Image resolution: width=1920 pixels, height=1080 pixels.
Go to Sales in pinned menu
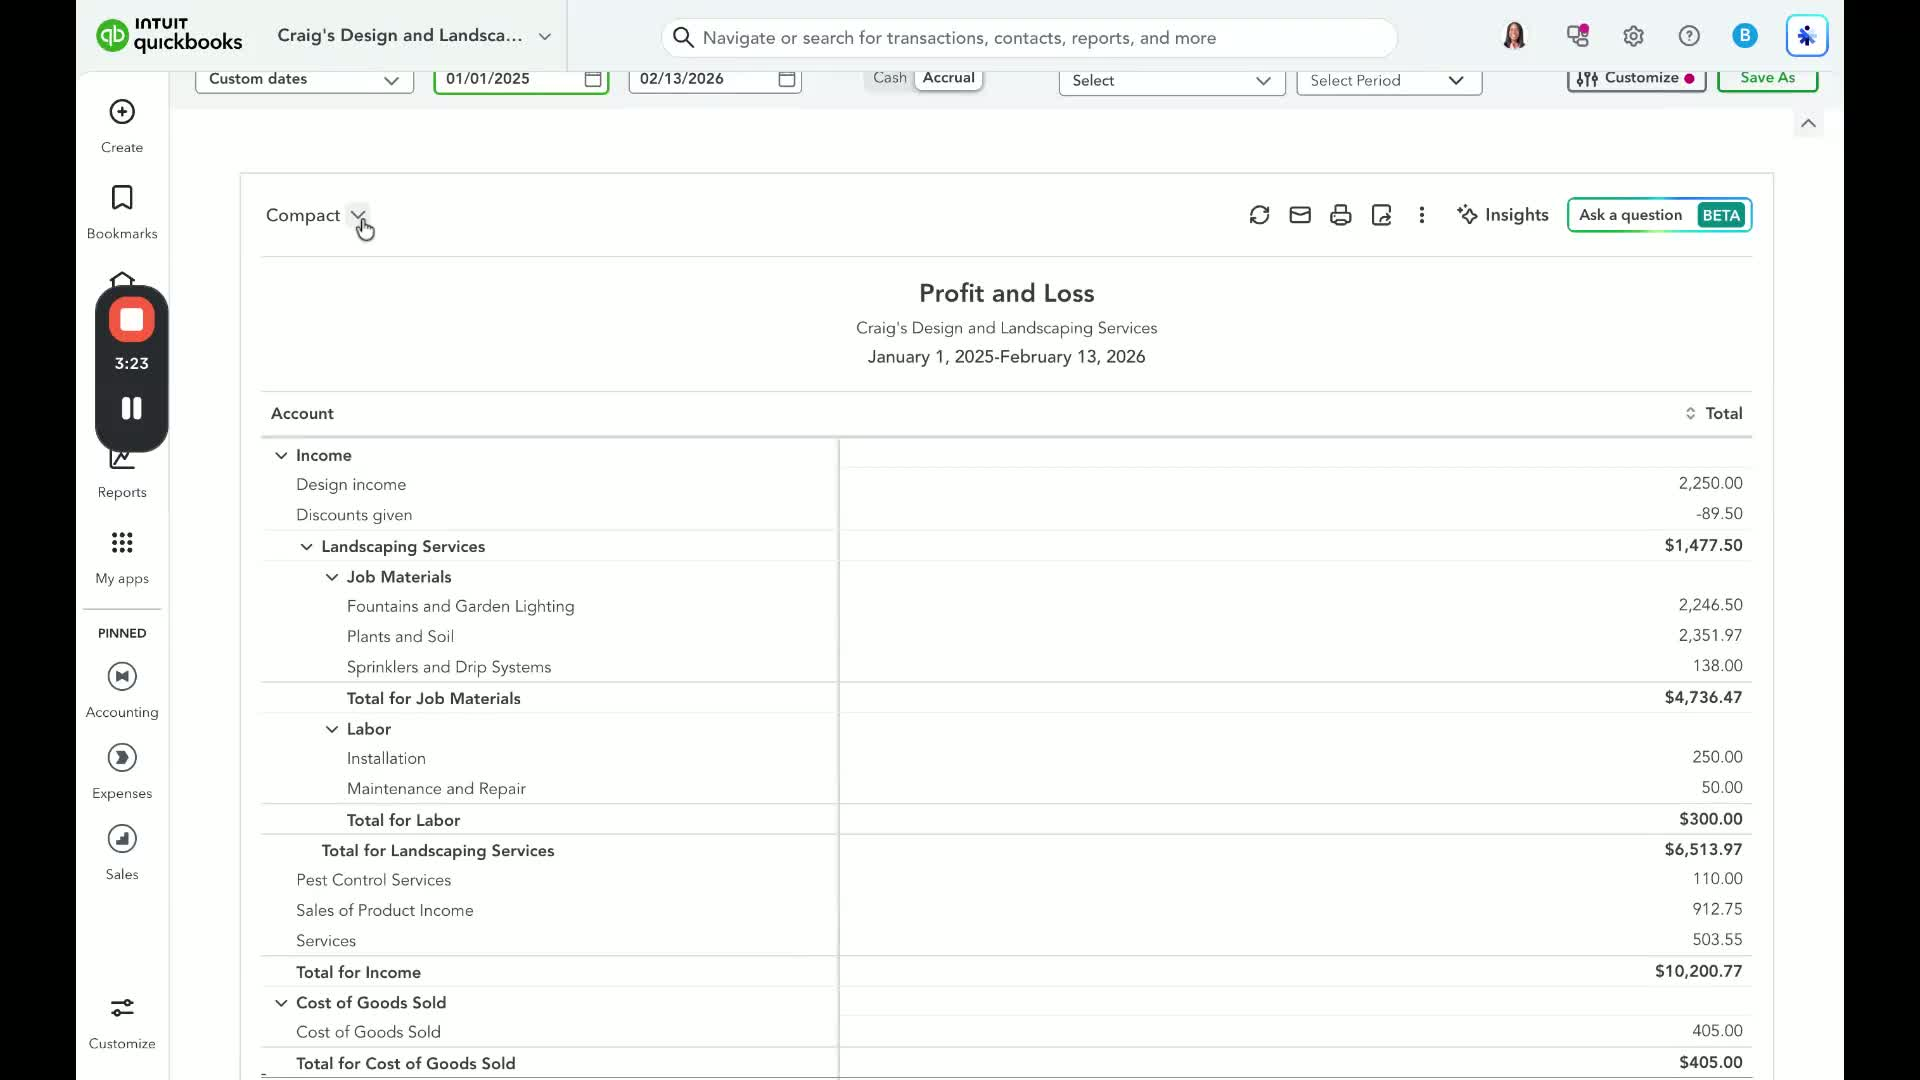[122, 839]
